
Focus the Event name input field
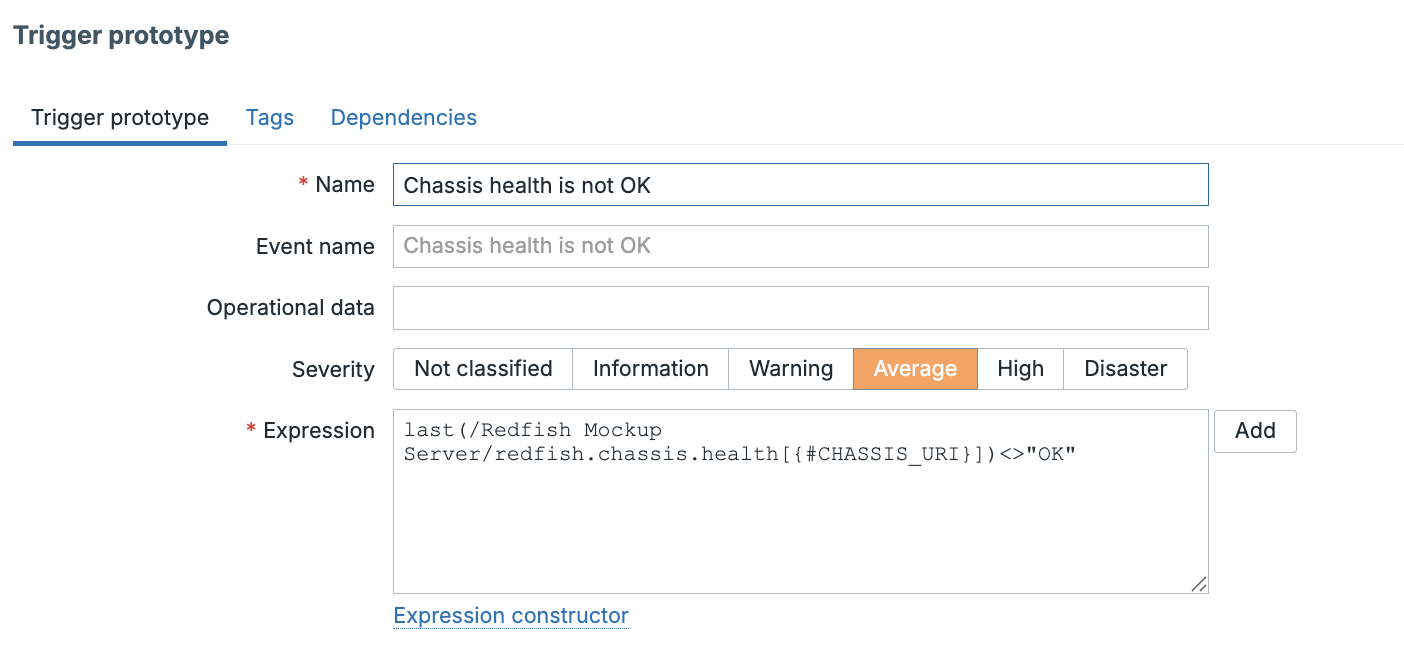coord(800,246)
